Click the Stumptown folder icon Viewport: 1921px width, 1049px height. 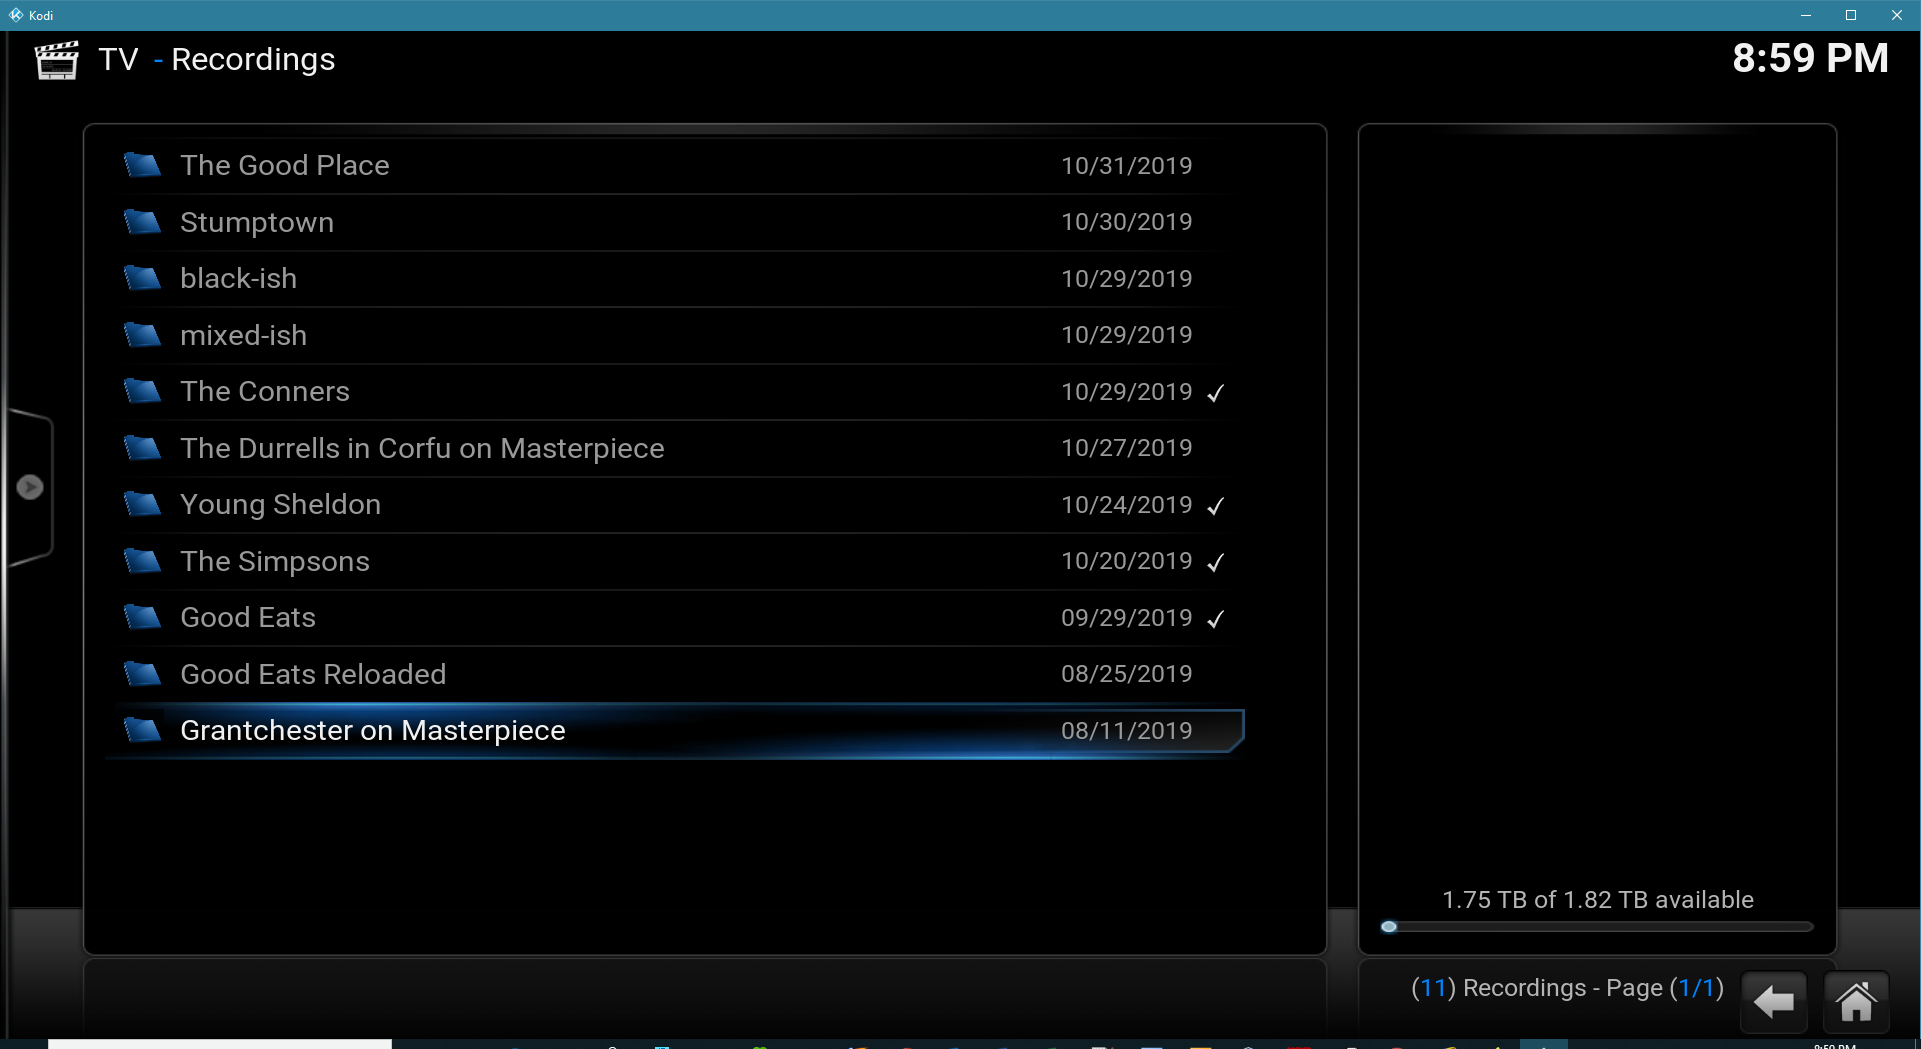point(142,222)
